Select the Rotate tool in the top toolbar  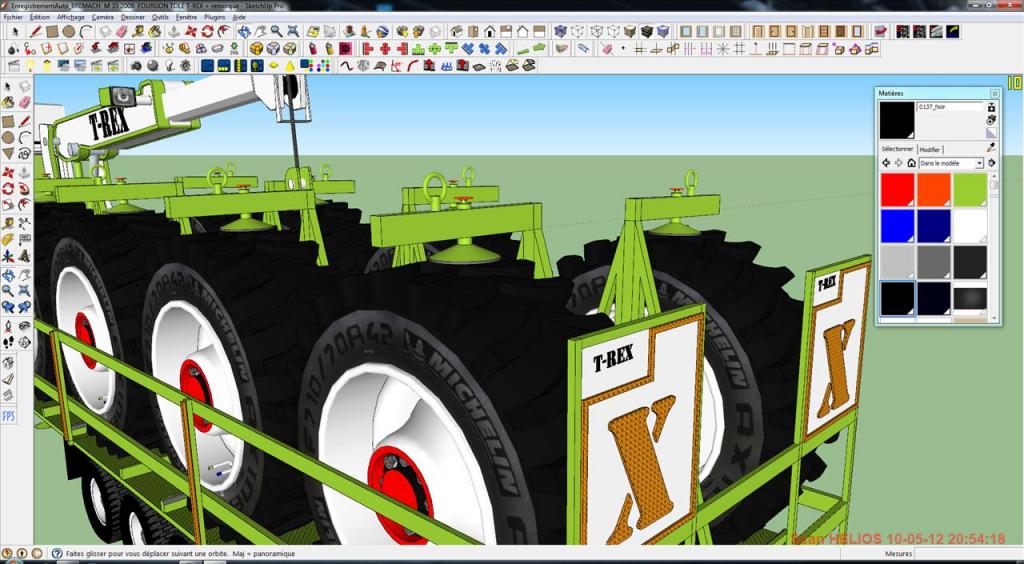208,31
